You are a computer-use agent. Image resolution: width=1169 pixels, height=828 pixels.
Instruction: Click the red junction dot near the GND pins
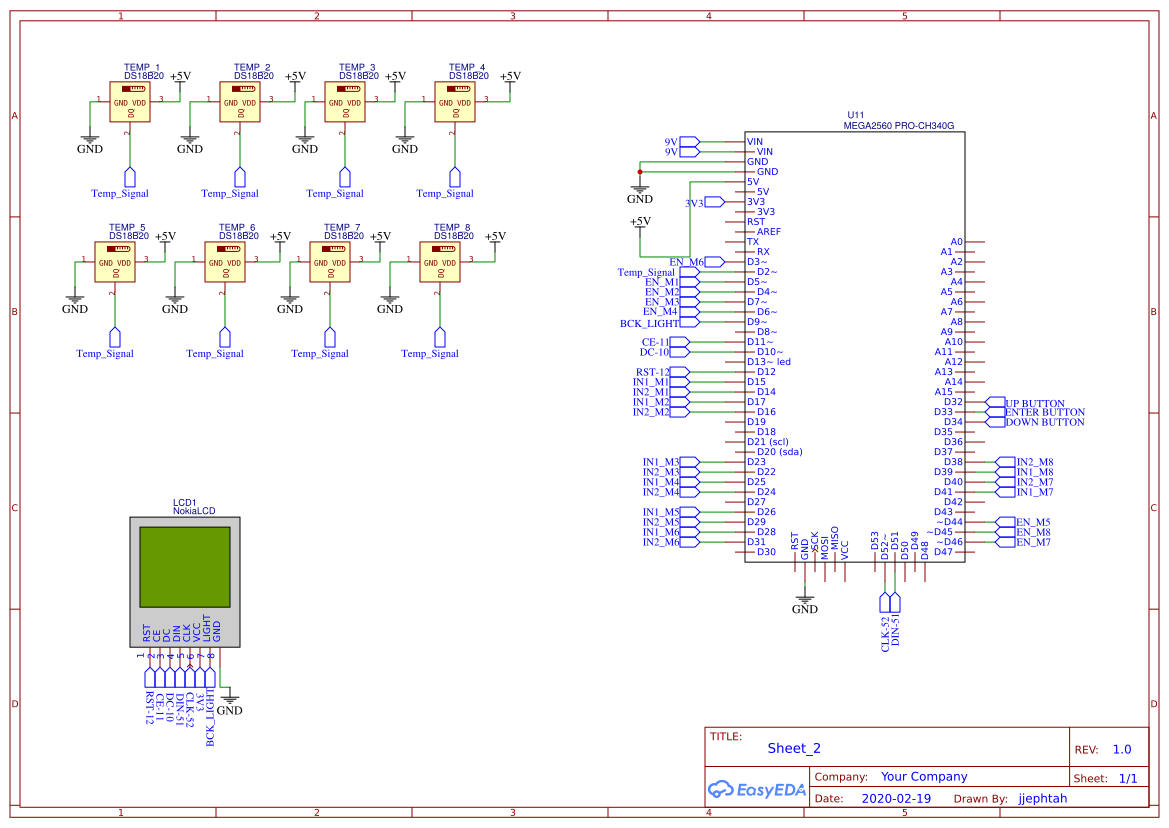coord(640,171)
